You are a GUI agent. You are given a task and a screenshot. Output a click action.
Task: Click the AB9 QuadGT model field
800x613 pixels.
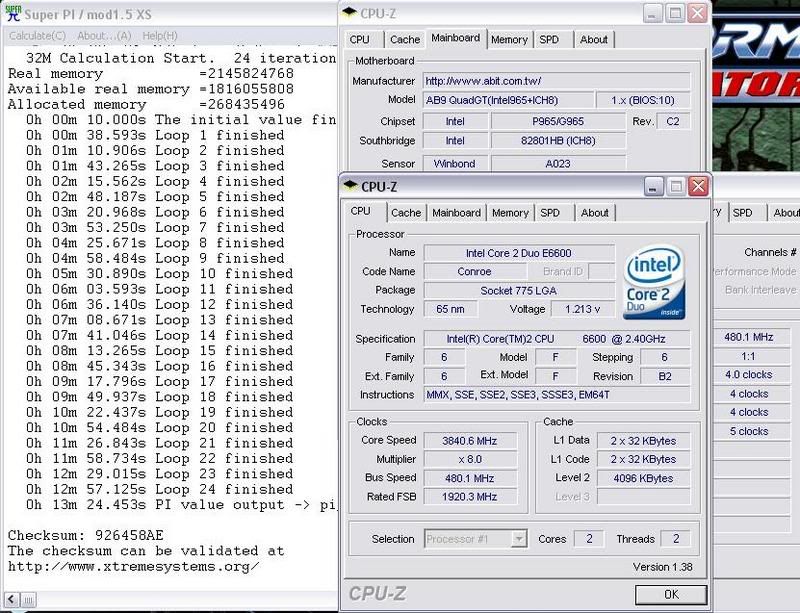pos(509,100)
